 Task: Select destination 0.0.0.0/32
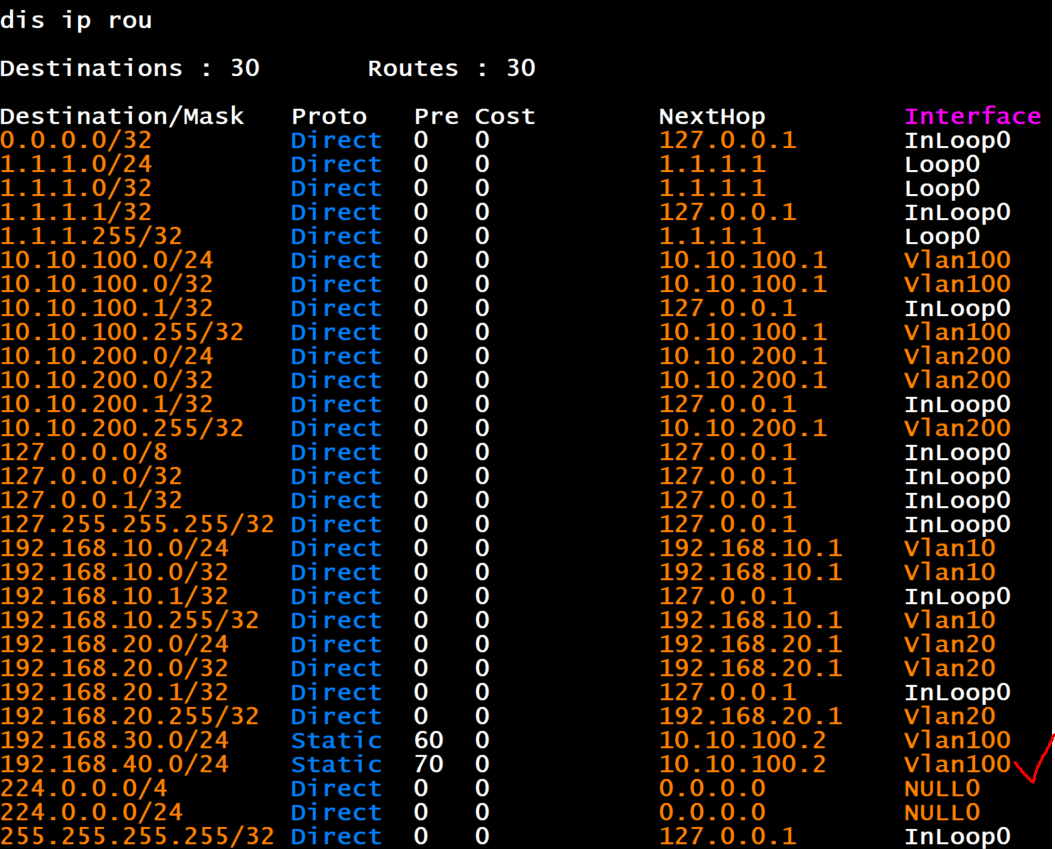(x=76, y=140)
